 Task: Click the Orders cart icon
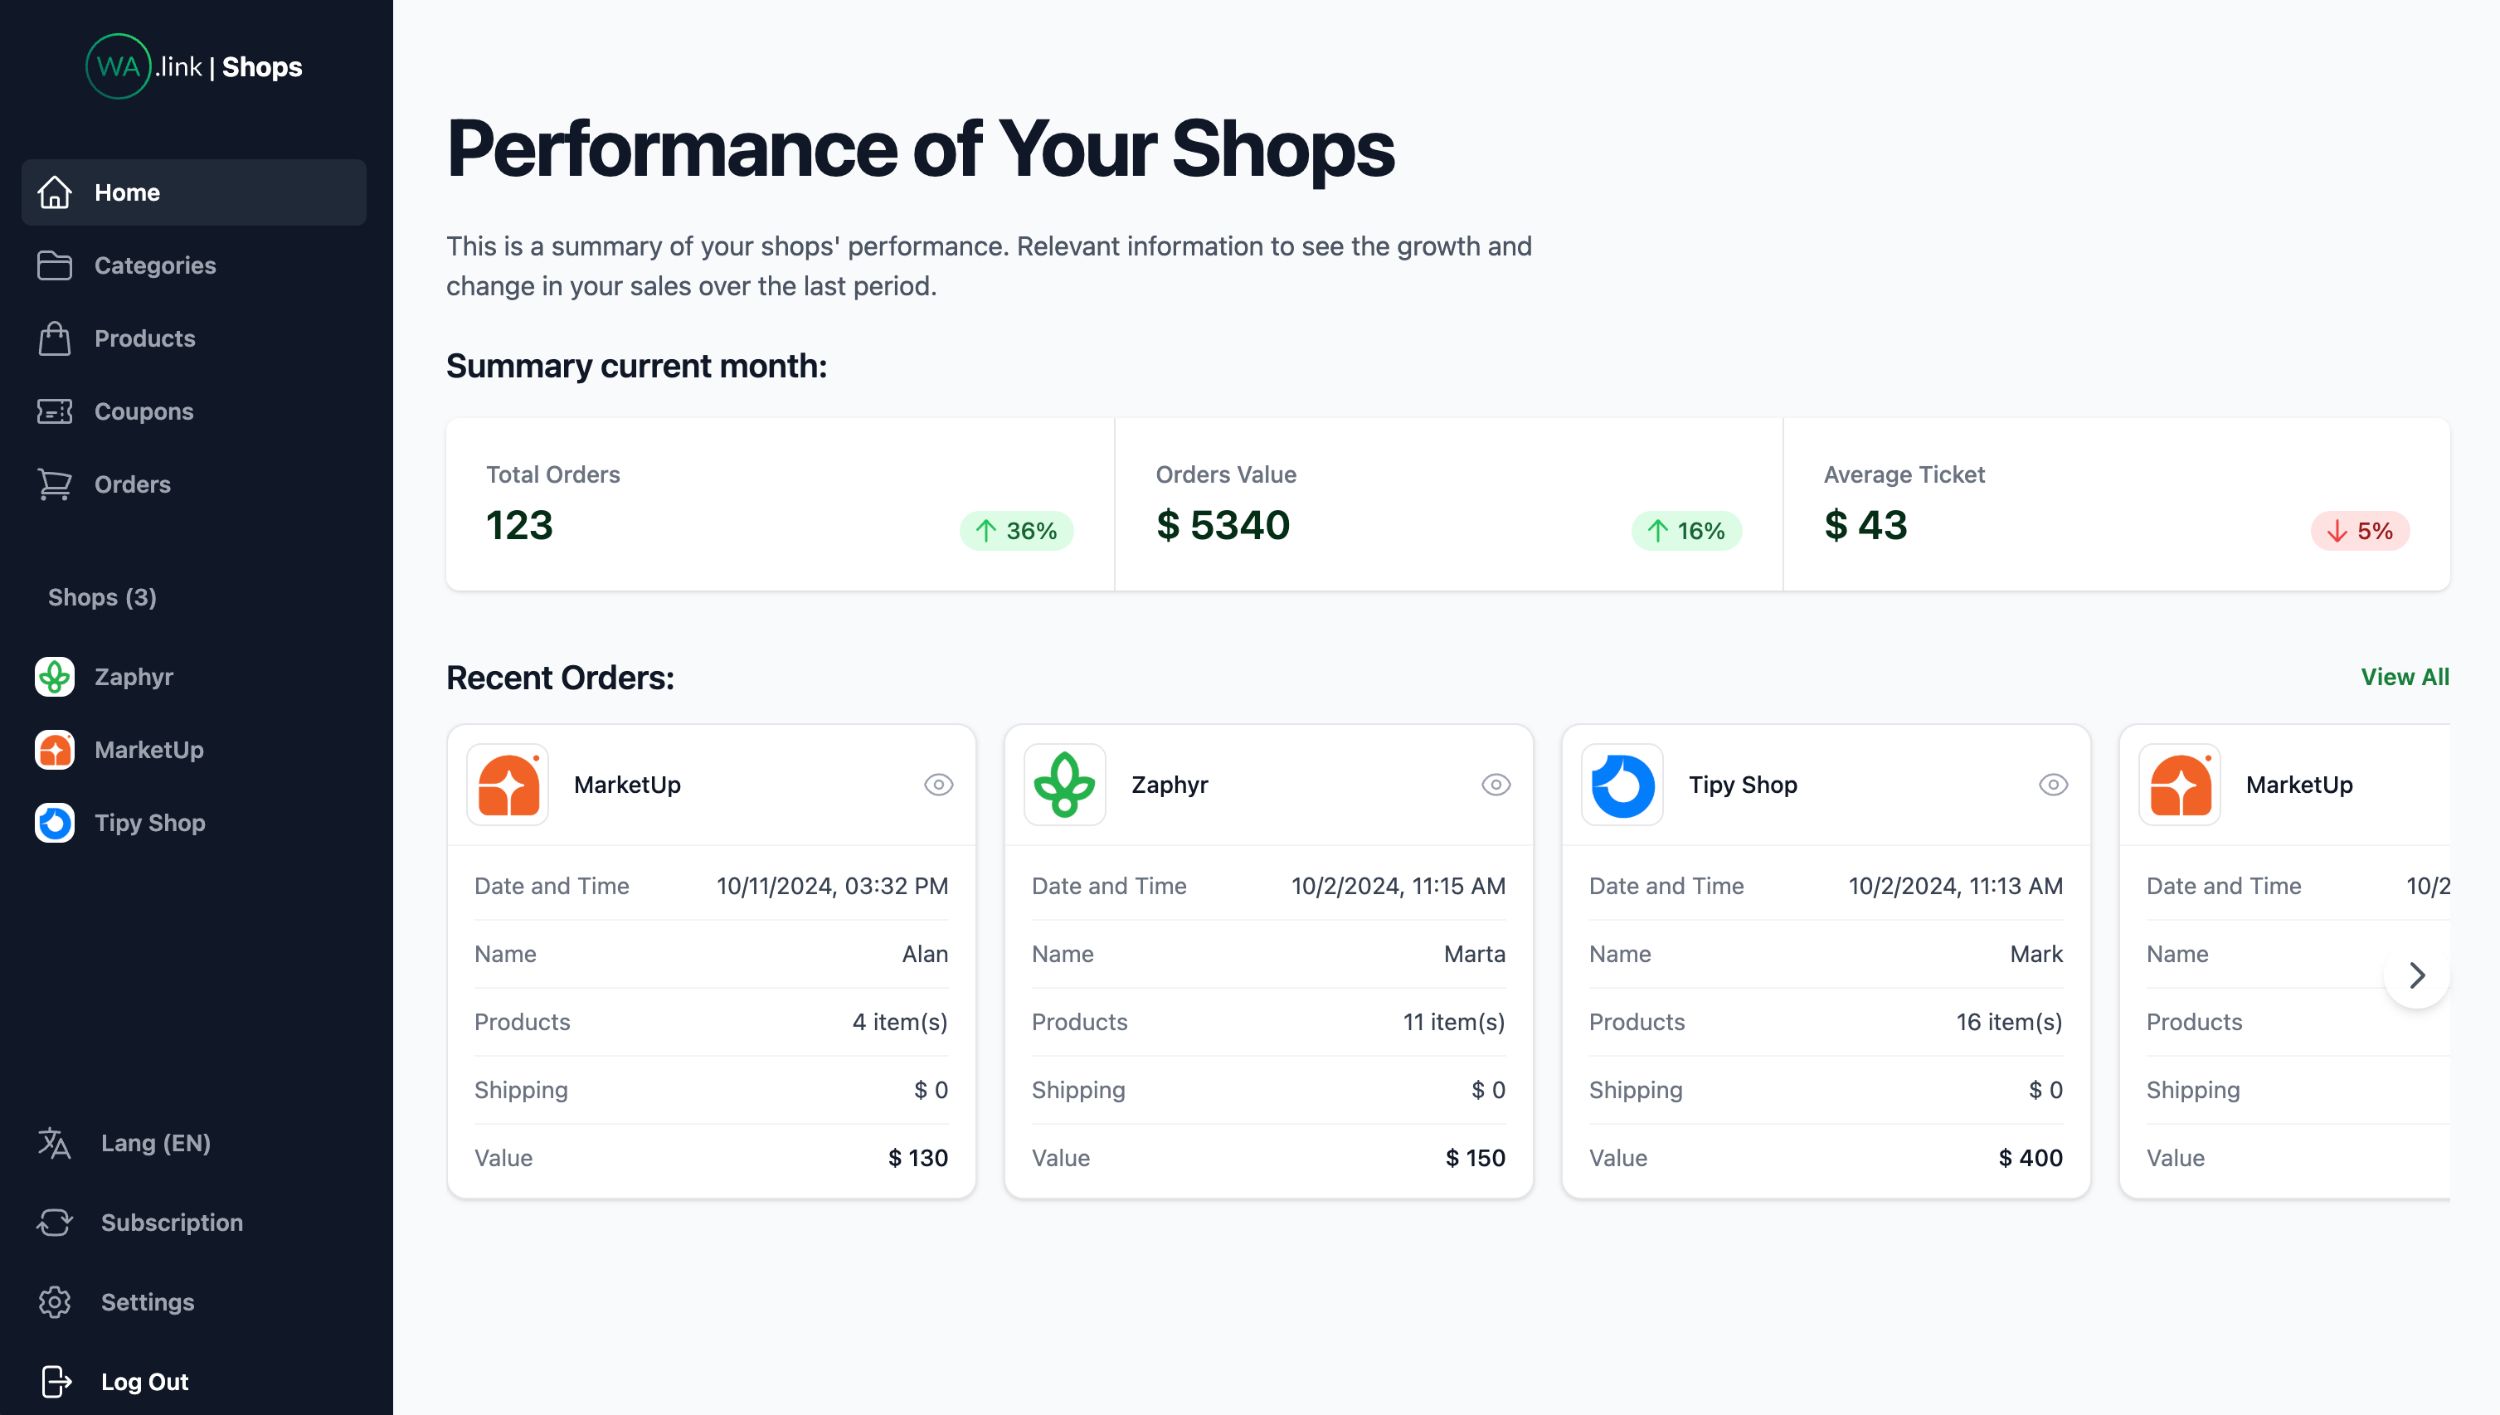(x=54, y=484)
